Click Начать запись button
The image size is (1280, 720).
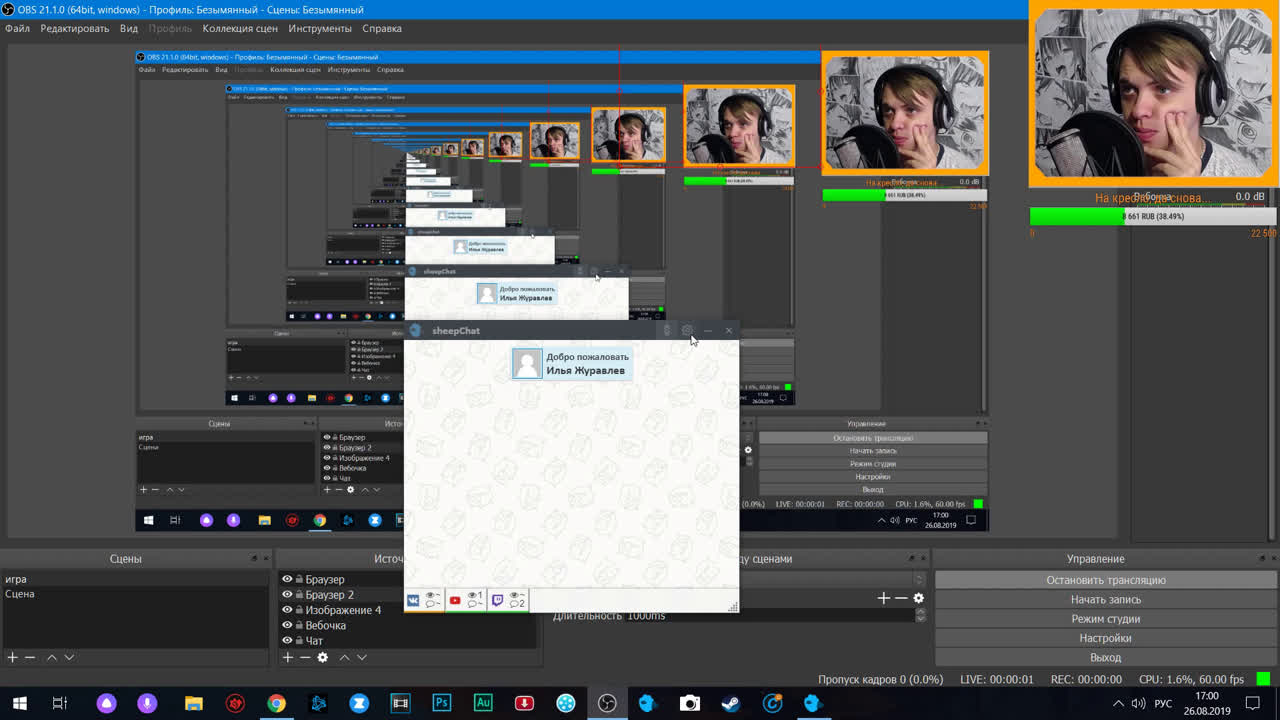[1105, 599]
